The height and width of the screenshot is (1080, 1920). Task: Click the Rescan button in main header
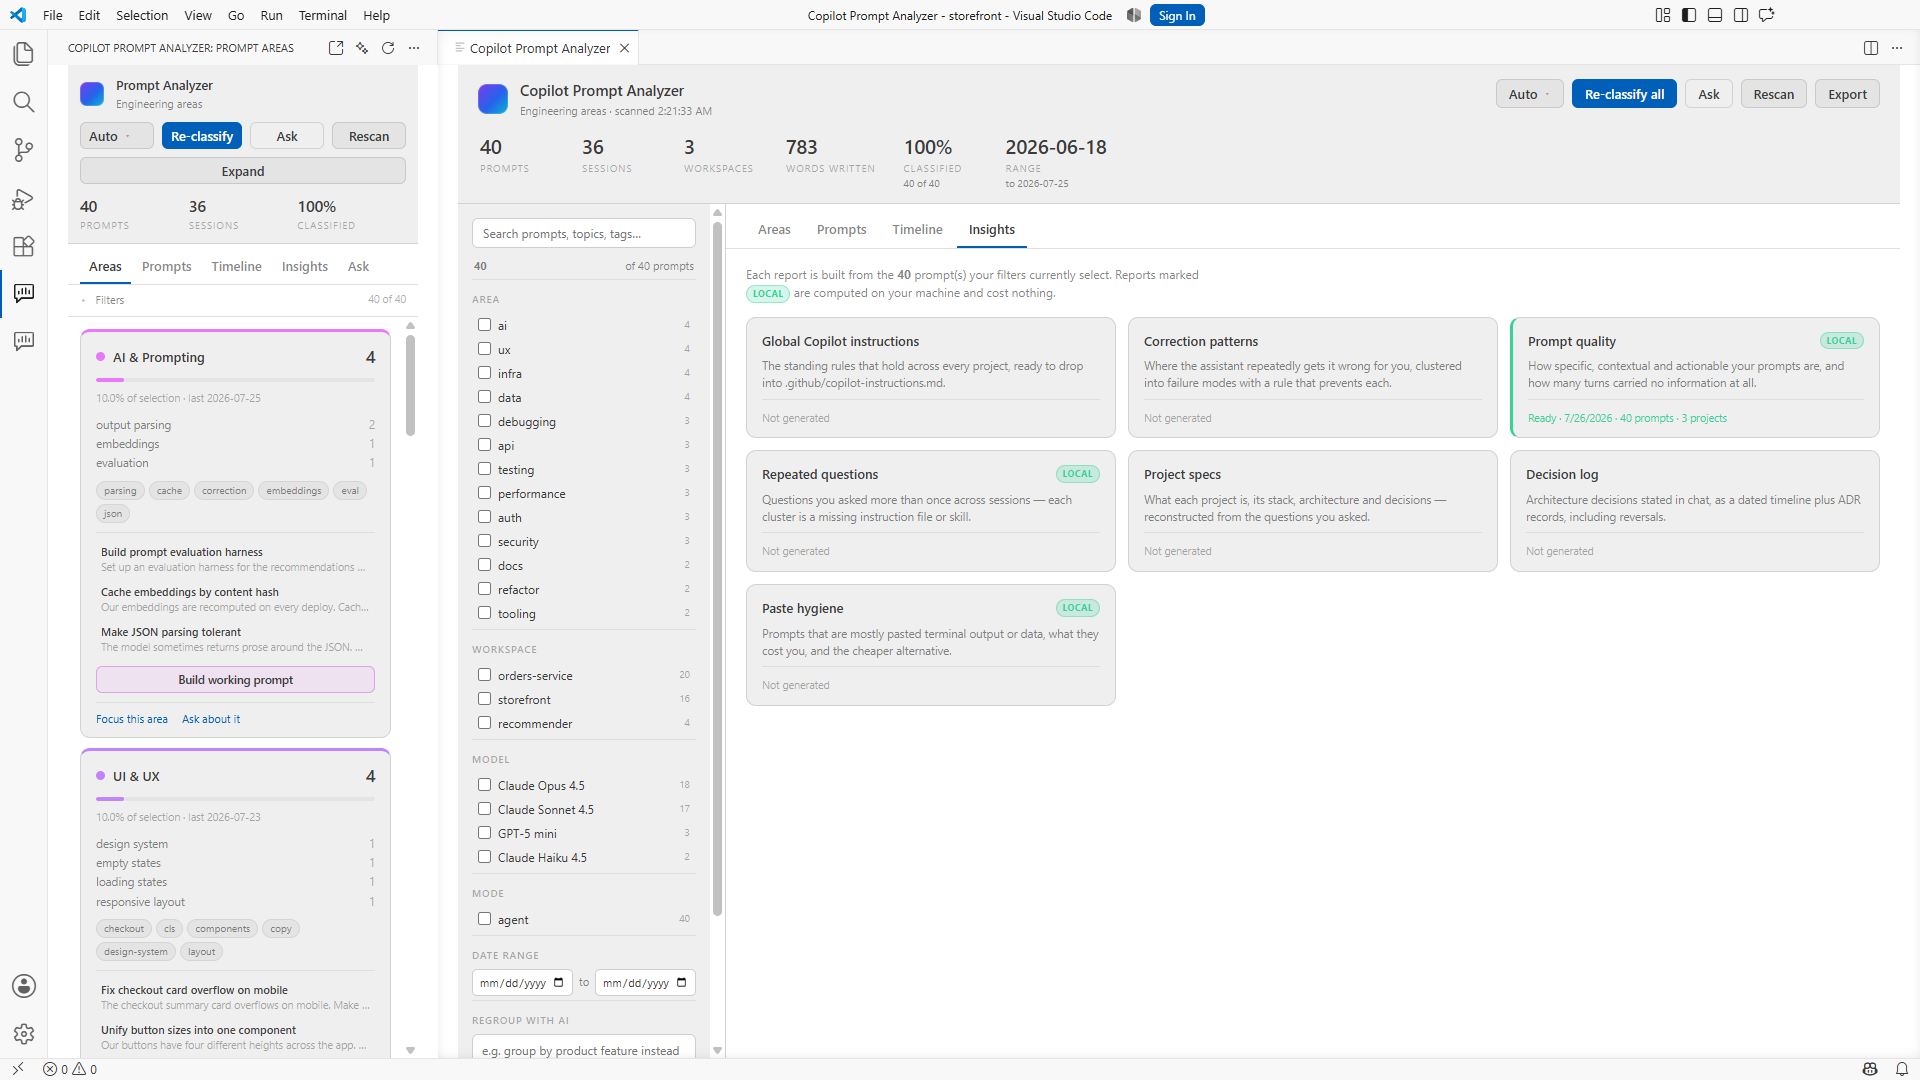(x=1774, y=94)
